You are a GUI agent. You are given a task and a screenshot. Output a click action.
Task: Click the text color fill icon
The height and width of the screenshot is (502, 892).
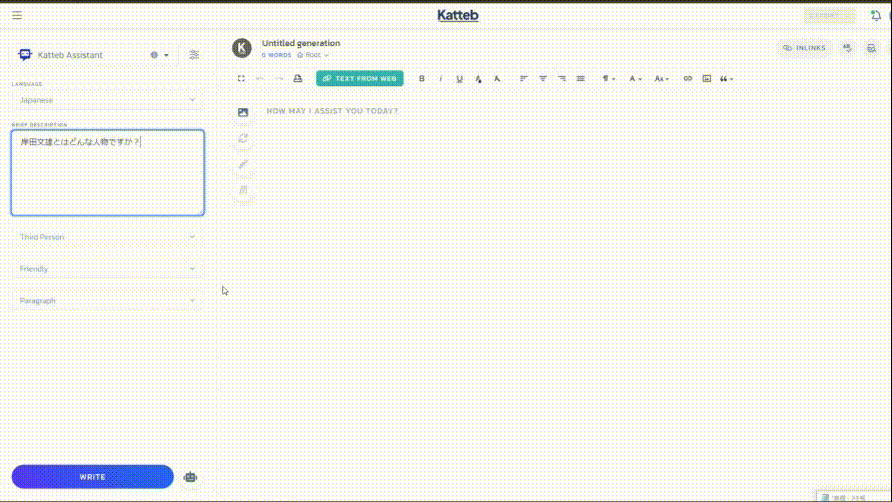point(478,79)
